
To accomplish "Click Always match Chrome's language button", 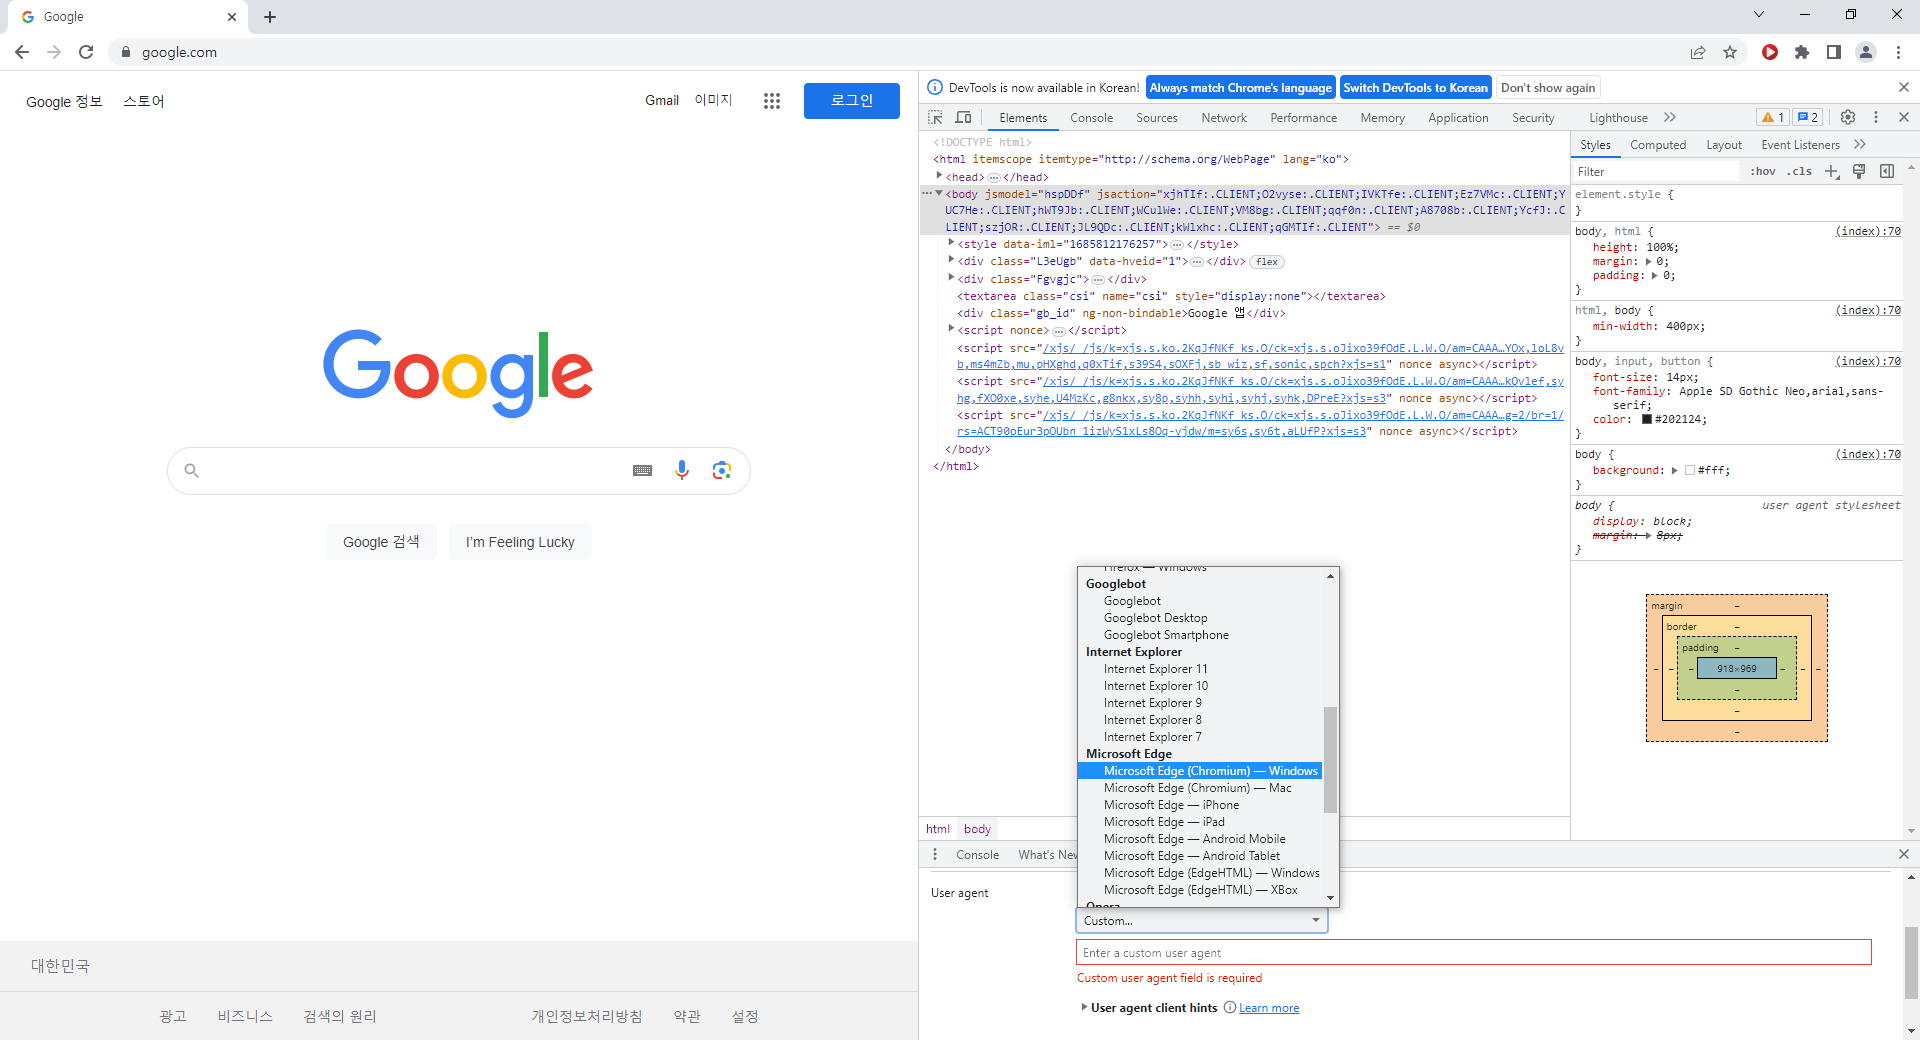I will tap(1240, 88).
